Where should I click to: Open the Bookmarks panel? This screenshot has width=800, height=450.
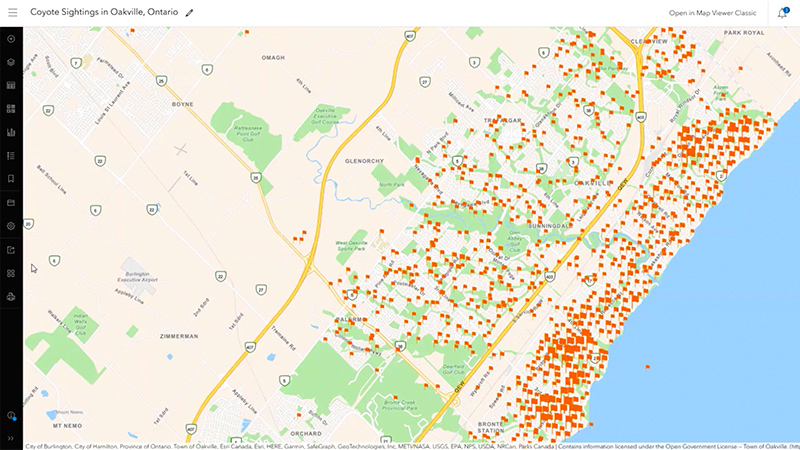[11, 179]
